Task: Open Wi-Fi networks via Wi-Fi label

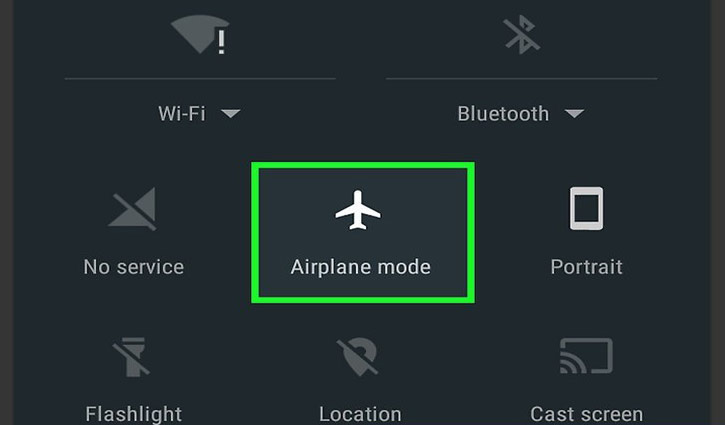Action: 182,114
